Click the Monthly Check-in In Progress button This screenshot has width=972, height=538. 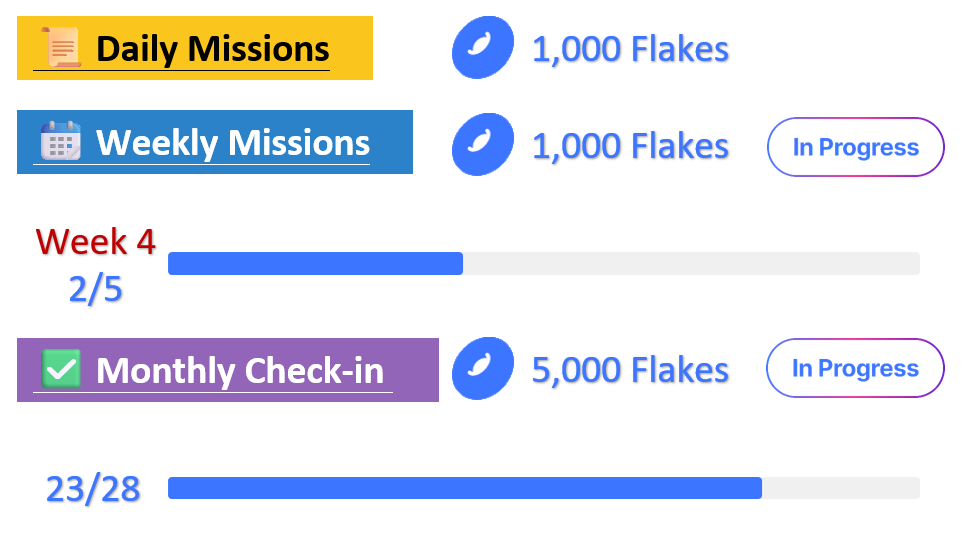(x=855, y=368)
